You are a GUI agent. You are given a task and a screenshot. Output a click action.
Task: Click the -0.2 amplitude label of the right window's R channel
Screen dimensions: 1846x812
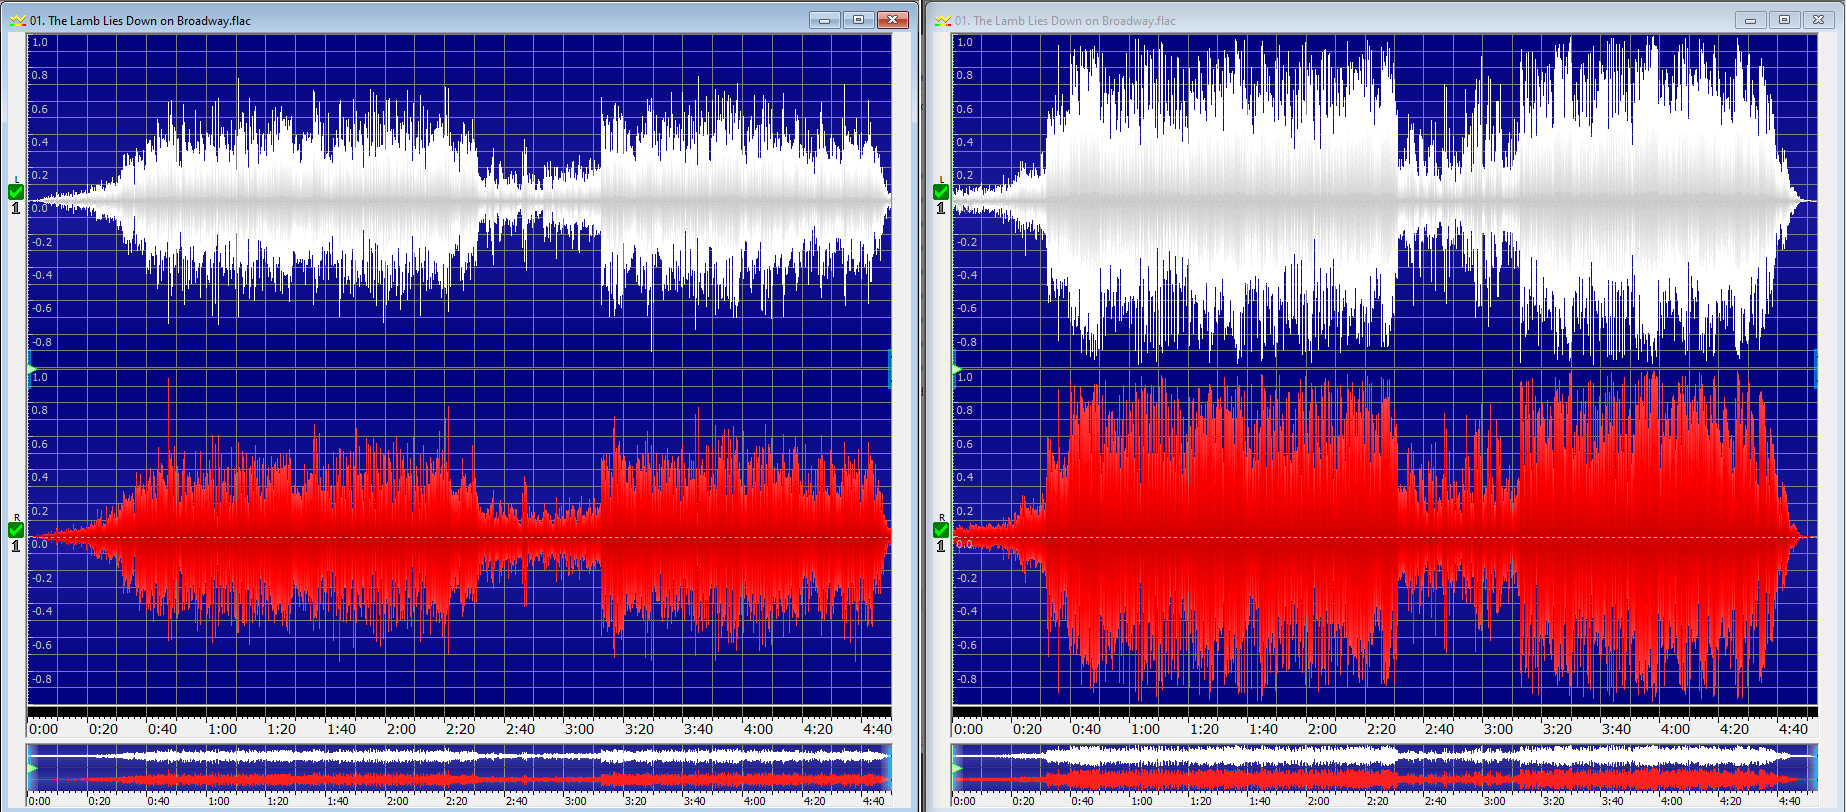point(966,578)
